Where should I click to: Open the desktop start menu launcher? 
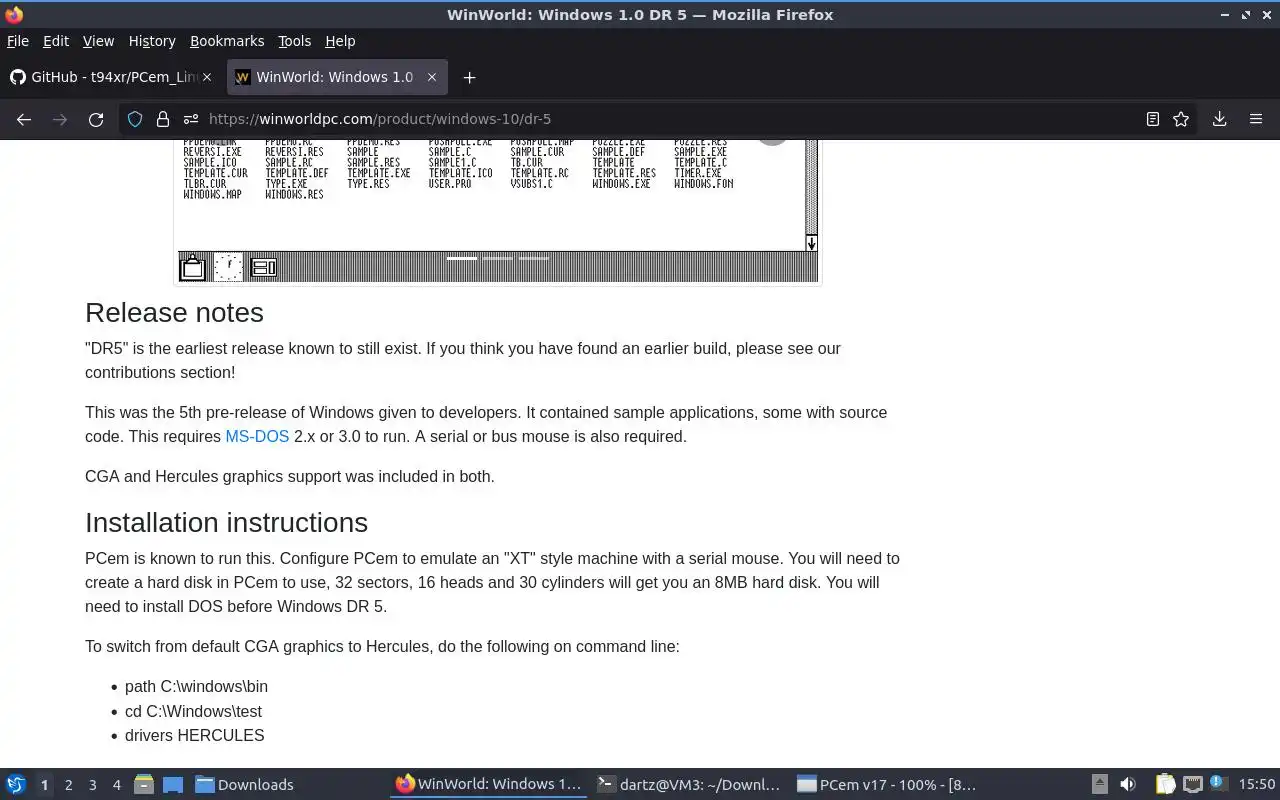click(16, 784)
